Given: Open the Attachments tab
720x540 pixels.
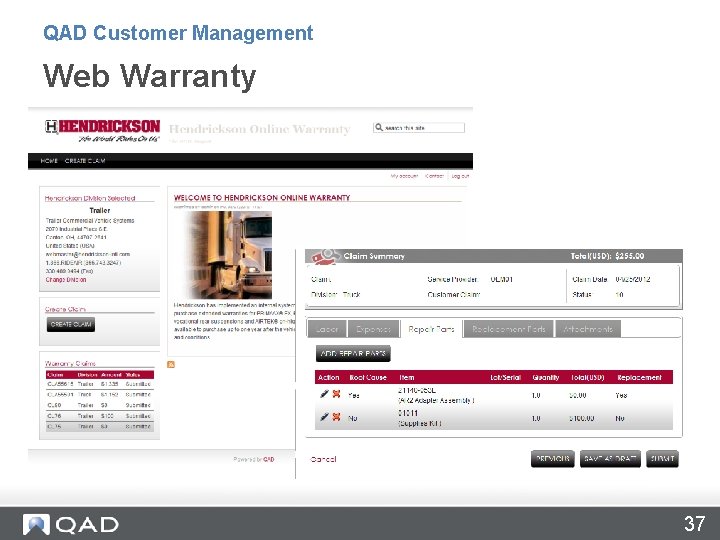Looking at the screenshot, I should (x=588, y=329).
